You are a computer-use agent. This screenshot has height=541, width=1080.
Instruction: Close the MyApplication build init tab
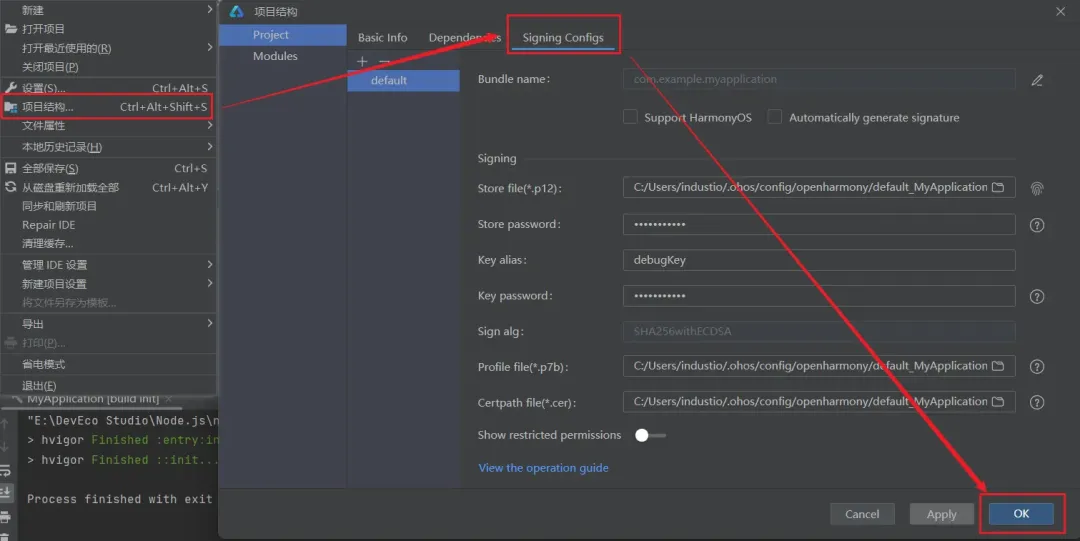point(169,399)
